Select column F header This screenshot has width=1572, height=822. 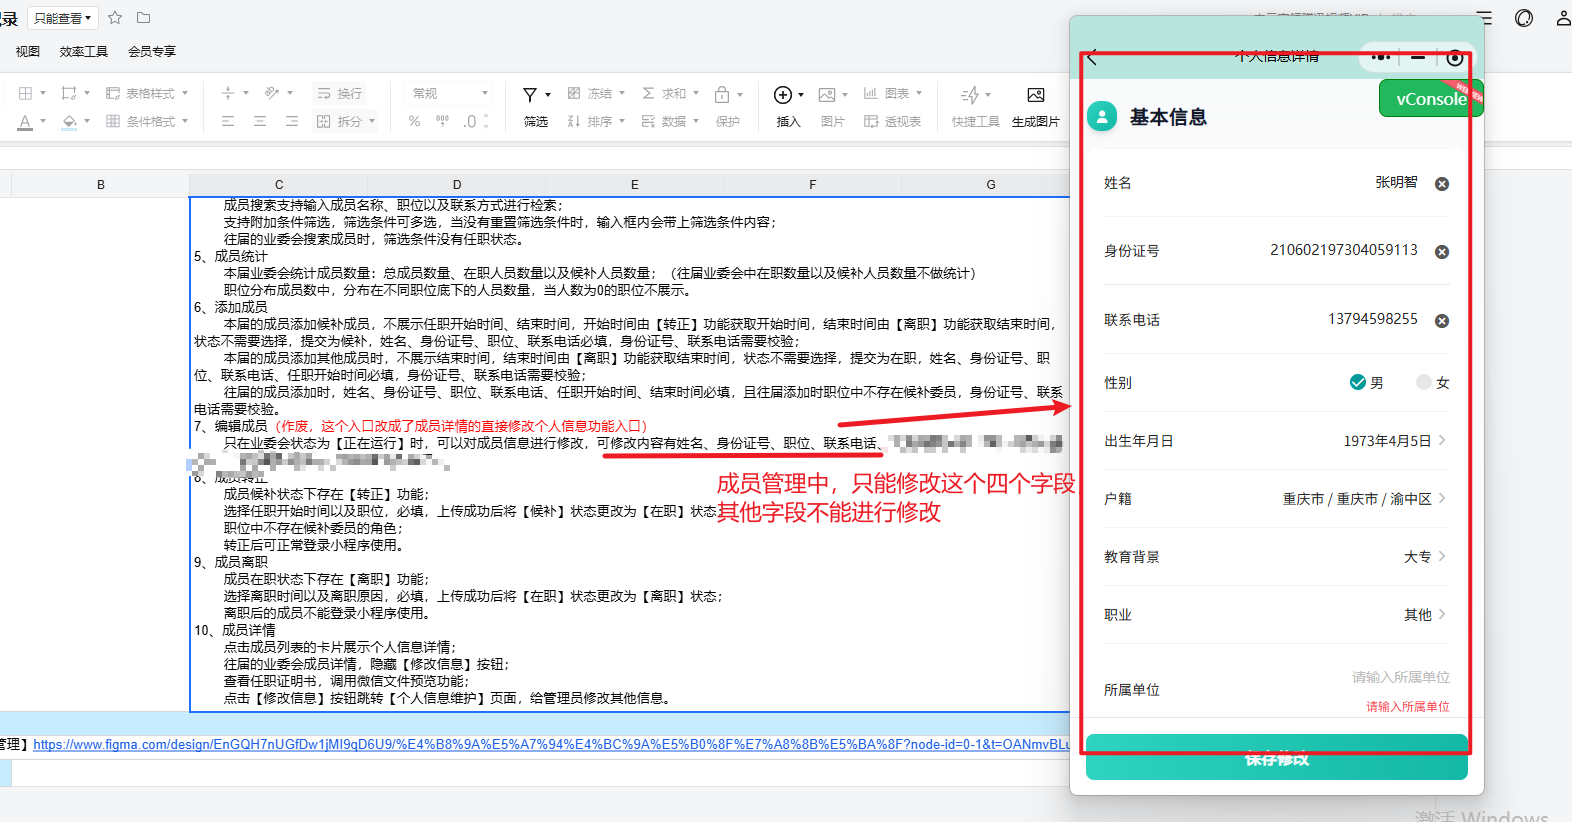(x=812, y=184)
